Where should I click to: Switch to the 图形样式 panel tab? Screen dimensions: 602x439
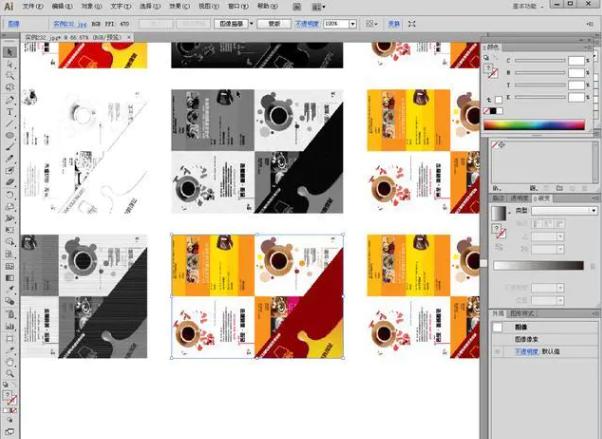click(522, 314)
